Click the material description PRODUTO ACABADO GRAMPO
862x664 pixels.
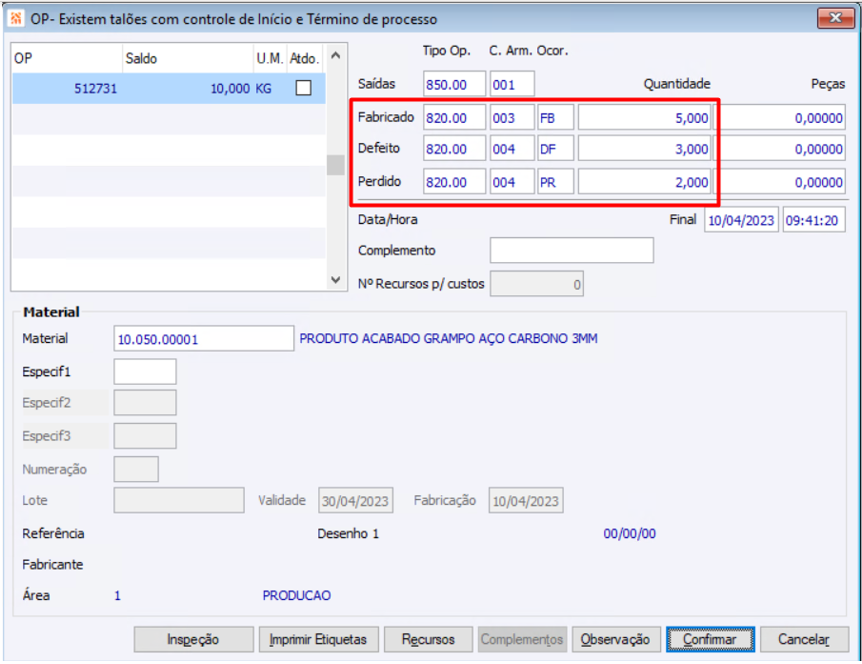coord(448,339)
